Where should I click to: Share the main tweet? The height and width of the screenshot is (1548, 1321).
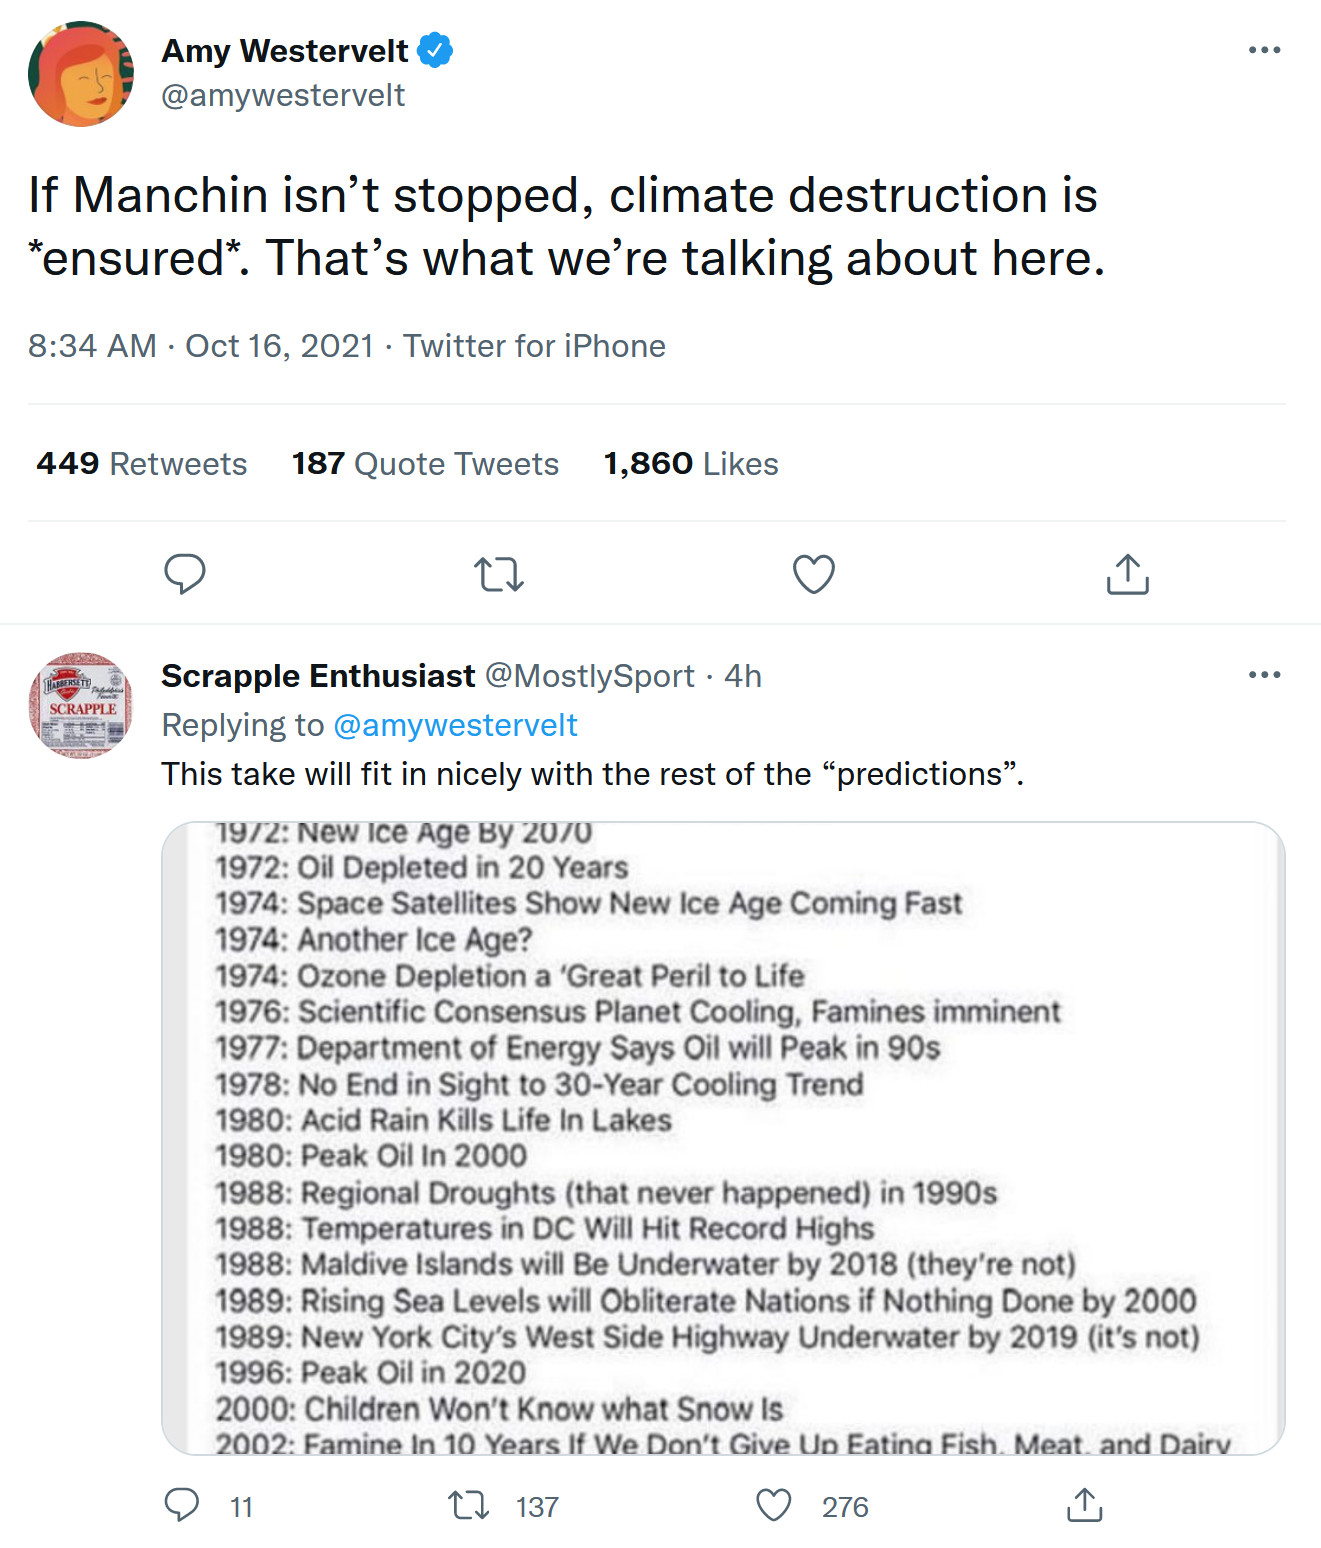pos(1127,574)
